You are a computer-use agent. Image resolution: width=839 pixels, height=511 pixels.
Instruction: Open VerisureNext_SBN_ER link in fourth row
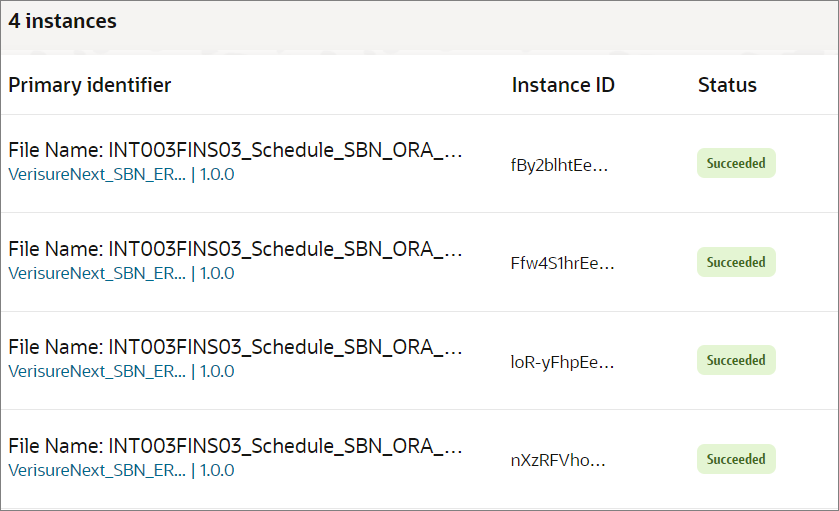(x=97, y=470)
